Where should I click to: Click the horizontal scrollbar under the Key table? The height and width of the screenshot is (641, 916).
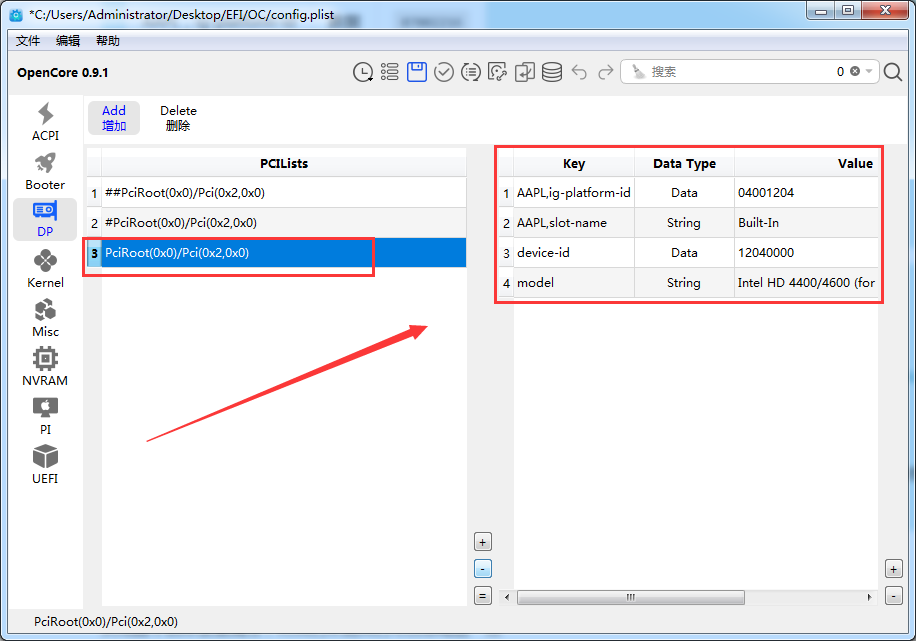(x=630, y=597)
